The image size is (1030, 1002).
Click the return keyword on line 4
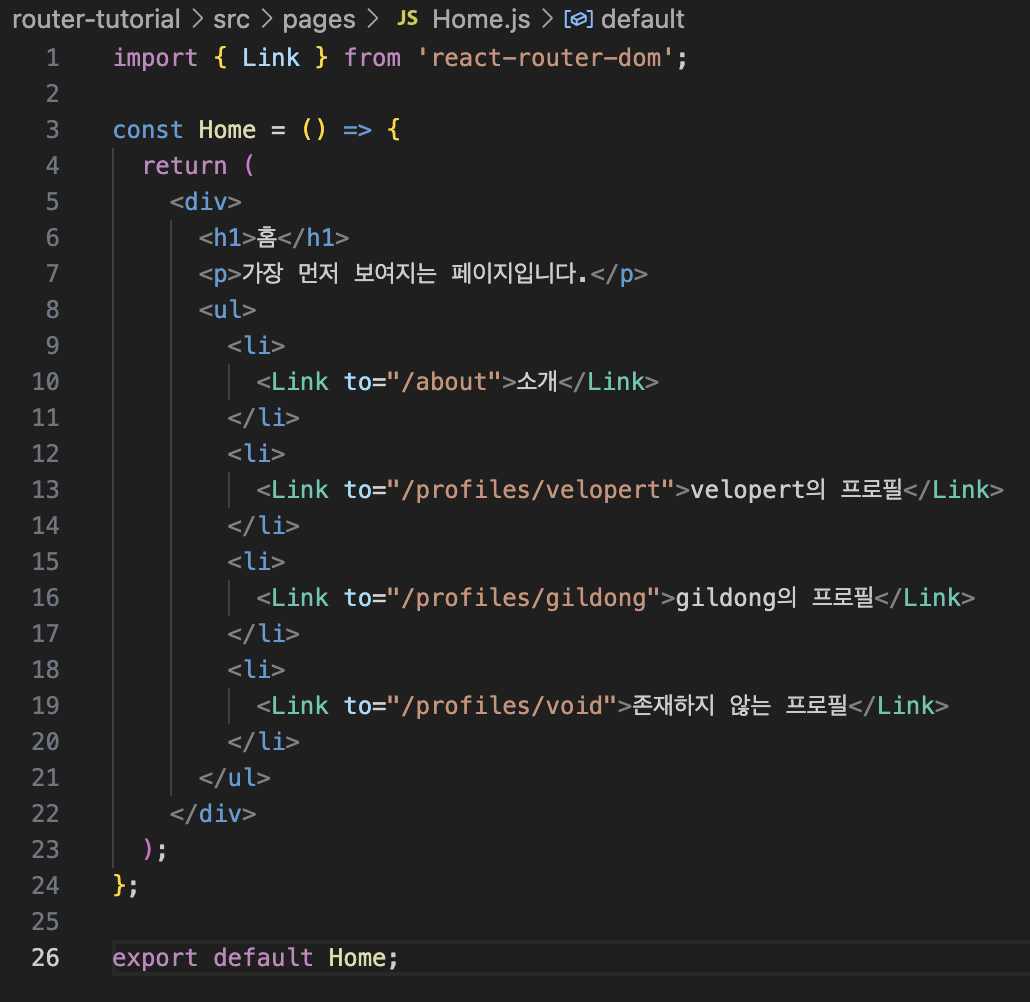185,166
